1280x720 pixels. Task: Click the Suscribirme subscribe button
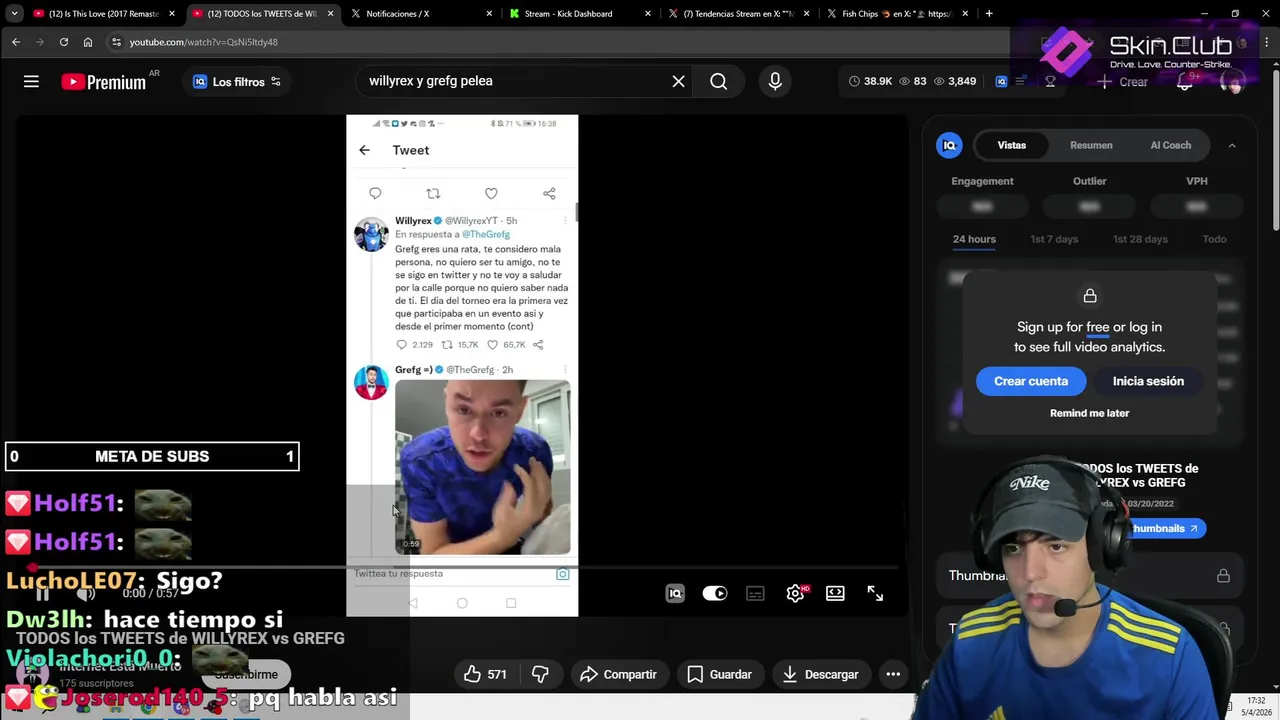coord(246,674)
